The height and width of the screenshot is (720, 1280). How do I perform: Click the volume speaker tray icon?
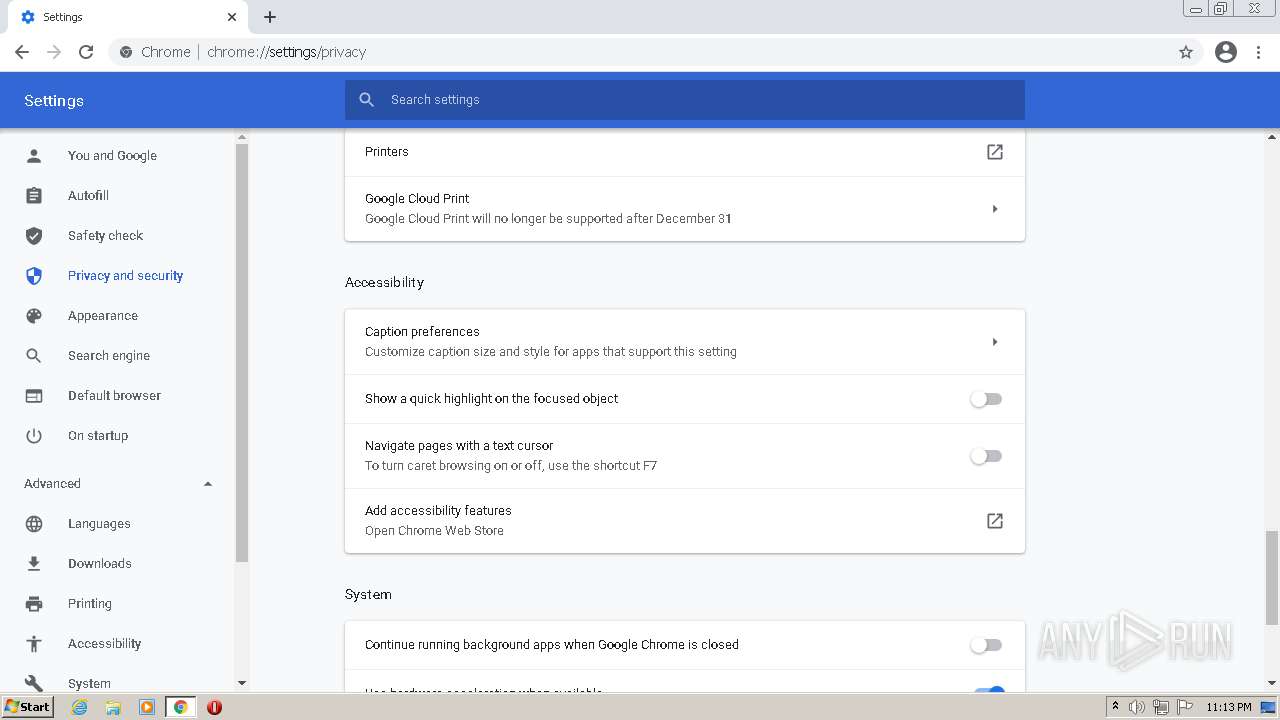coord(1137,707)
